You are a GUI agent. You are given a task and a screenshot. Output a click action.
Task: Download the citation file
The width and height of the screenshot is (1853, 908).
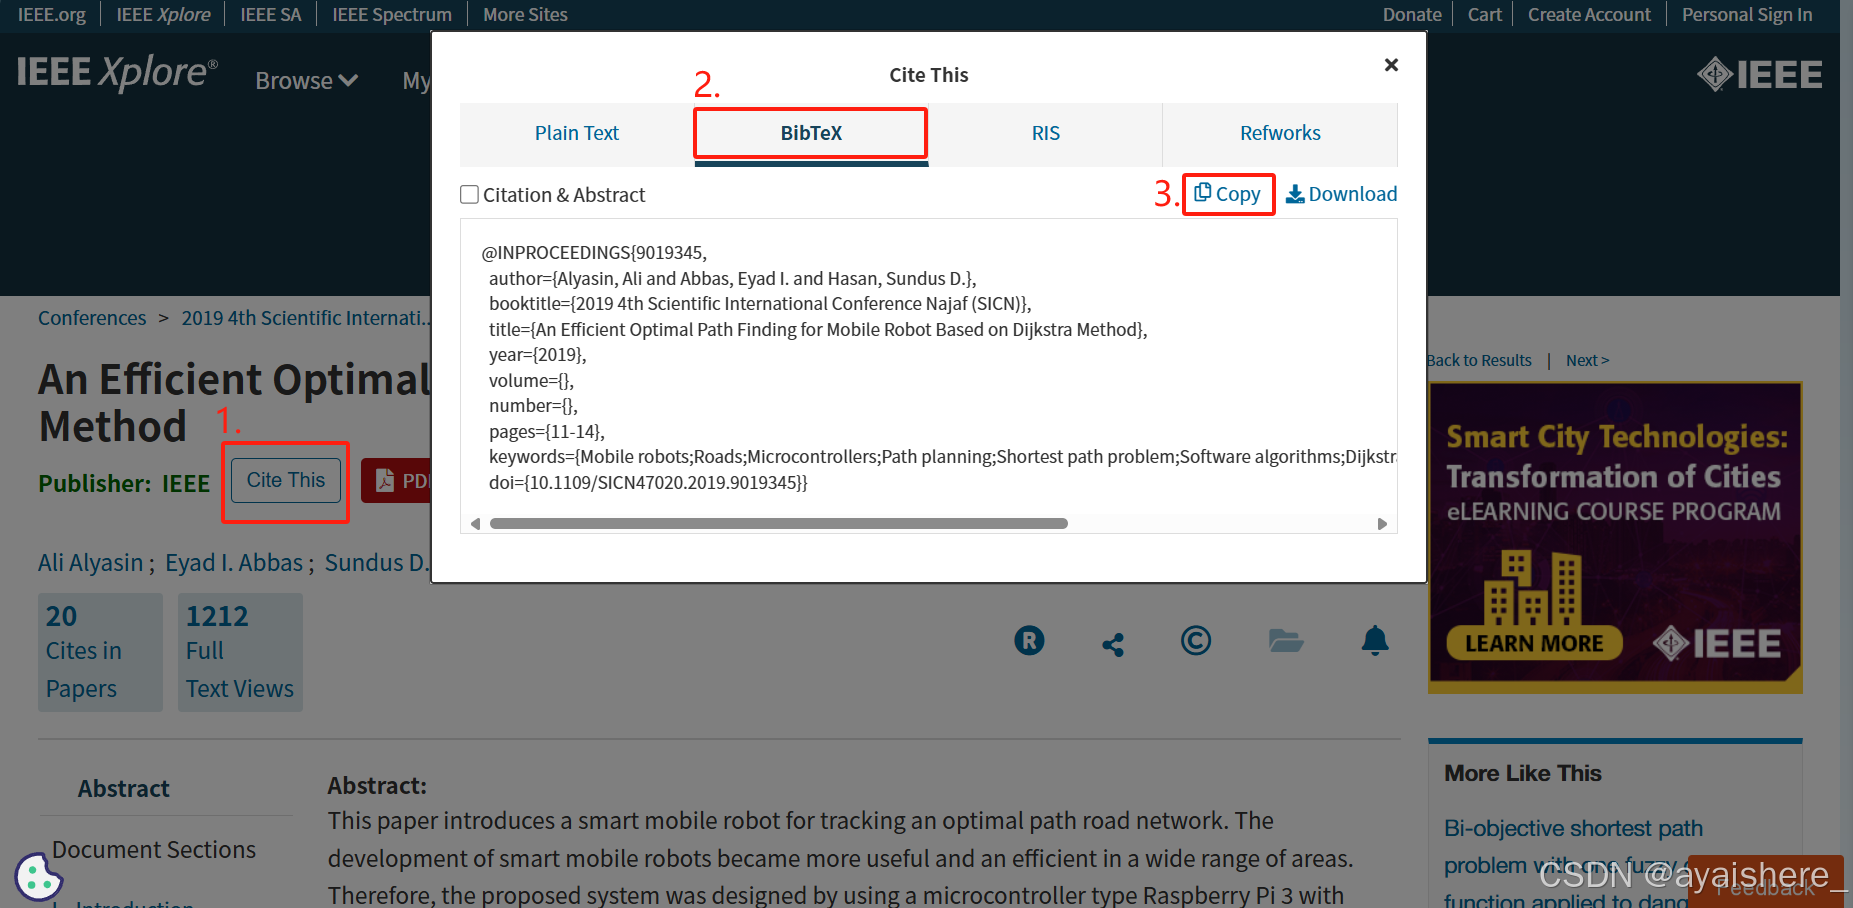(1341, 194)
